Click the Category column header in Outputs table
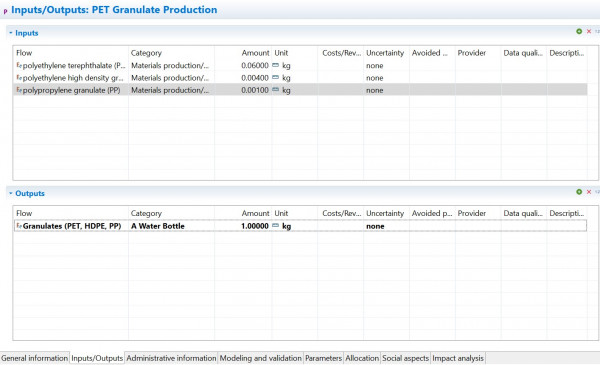Viewport: 600px width, 365px height. tap(146, 213)
